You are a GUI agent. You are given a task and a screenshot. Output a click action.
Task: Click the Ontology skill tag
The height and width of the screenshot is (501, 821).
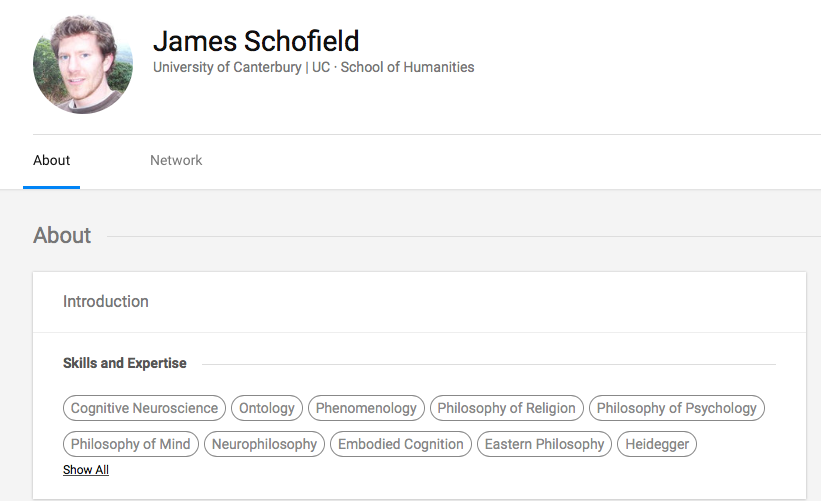(267, 408)
